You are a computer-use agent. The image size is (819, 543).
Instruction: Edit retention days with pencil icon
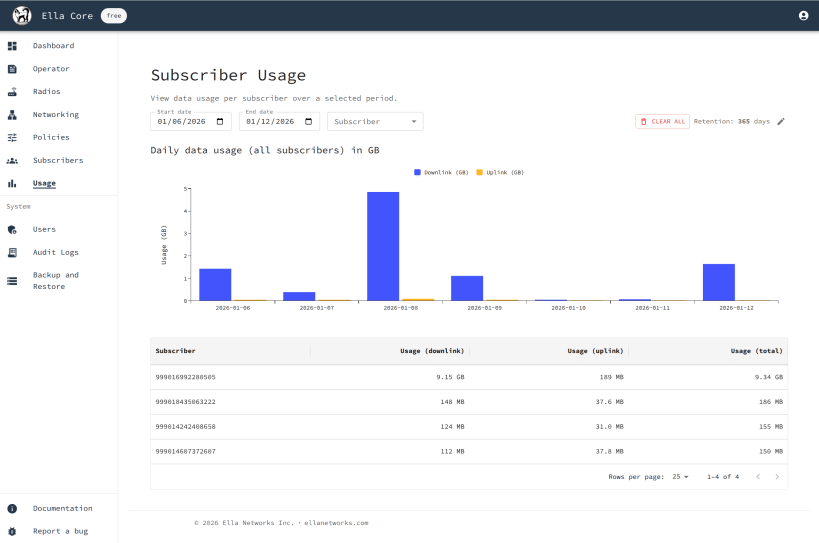click(x=781, y=122)
